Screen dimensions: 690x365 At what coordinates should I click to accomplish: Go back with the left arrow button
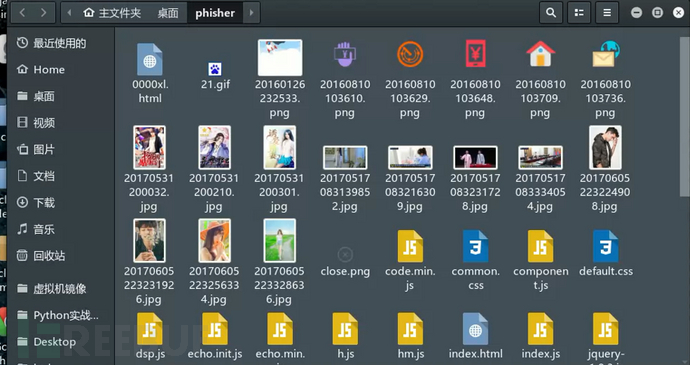pos(22,13)
